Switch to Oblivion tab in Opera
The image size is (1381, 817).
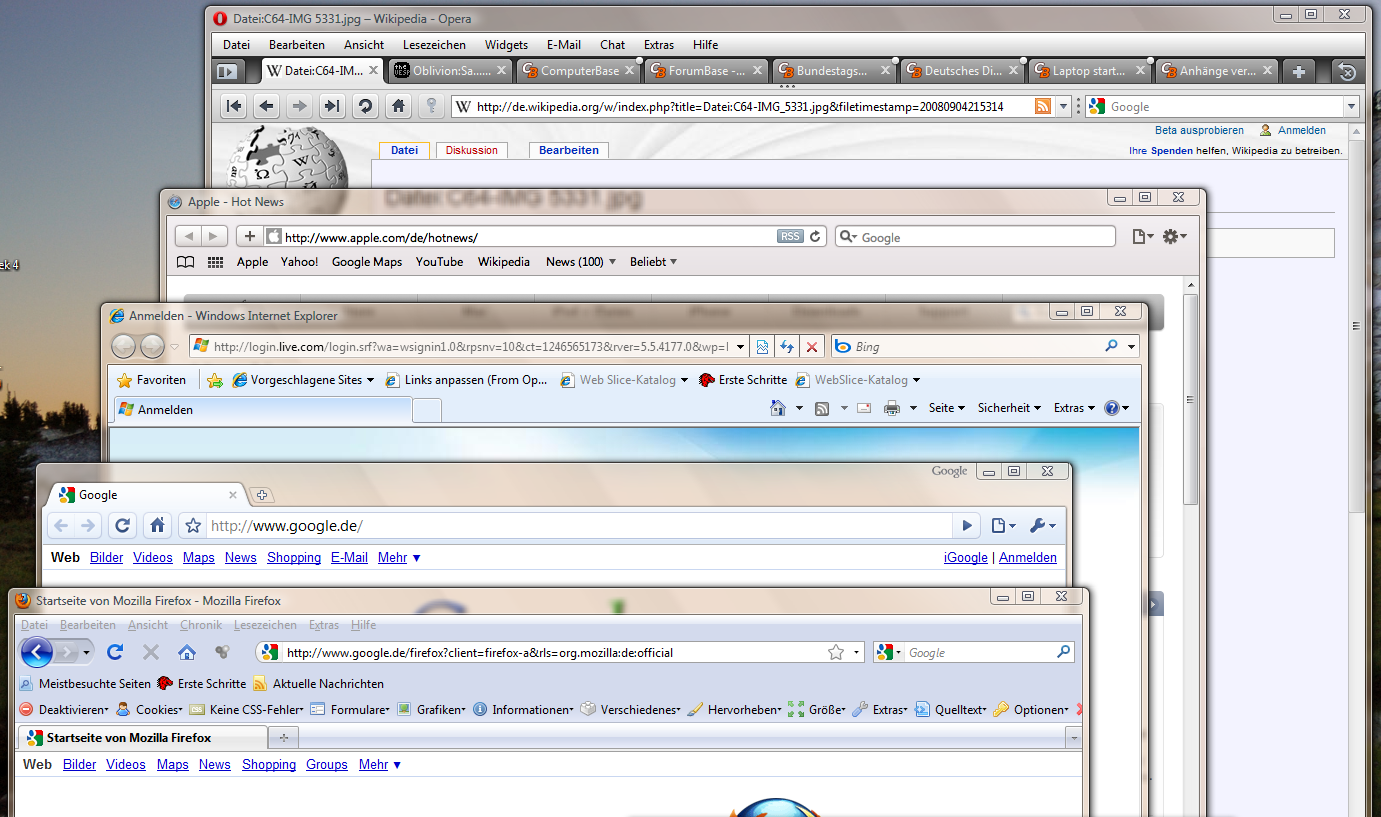(x=450, y=71)
